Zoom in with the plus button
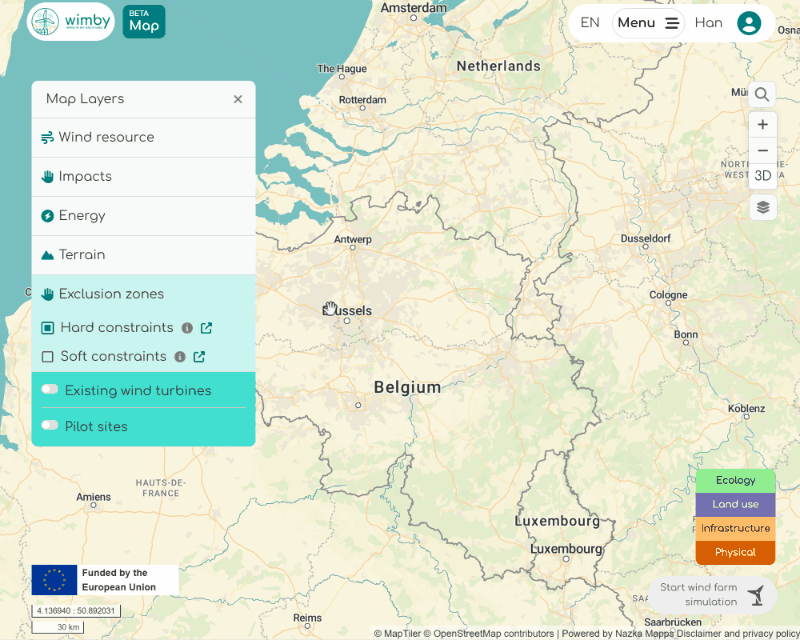Screen dimensions: 800x640 762,124
